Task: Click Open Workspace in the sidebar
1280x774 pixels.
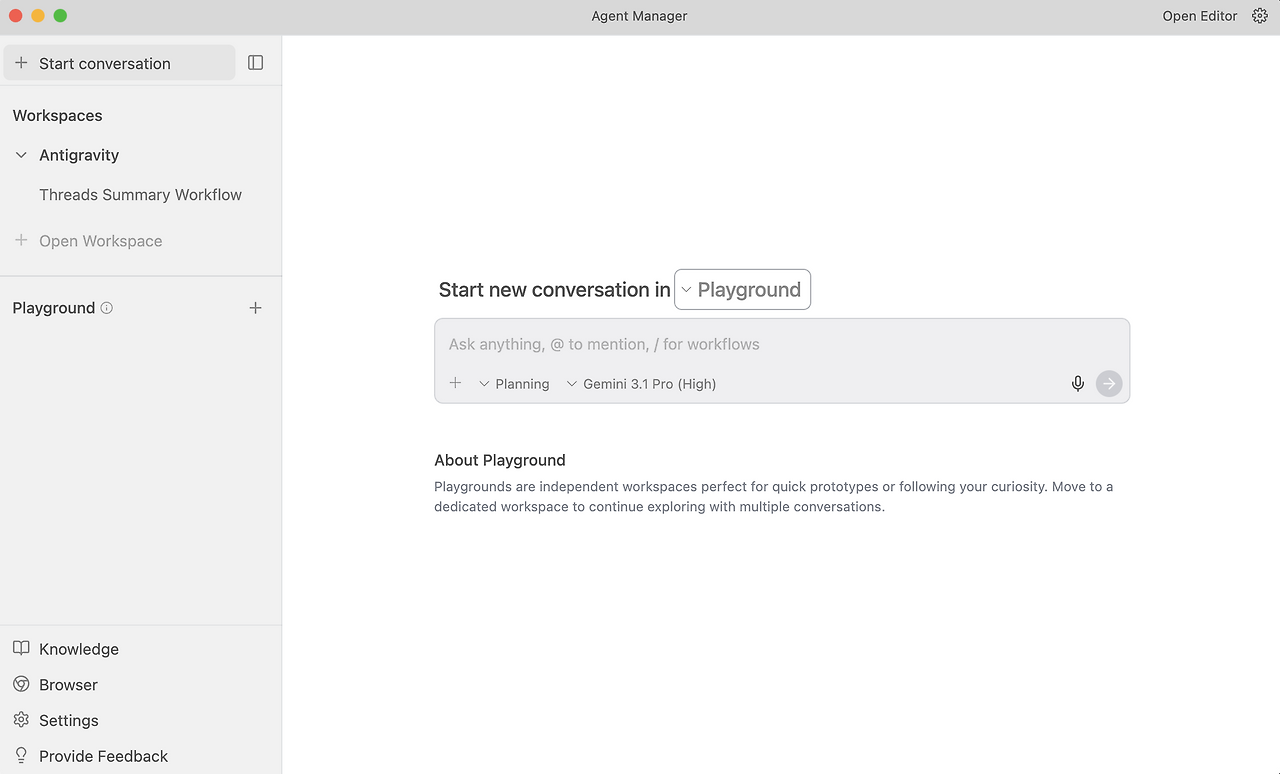Action: click(x=100, y=241)
